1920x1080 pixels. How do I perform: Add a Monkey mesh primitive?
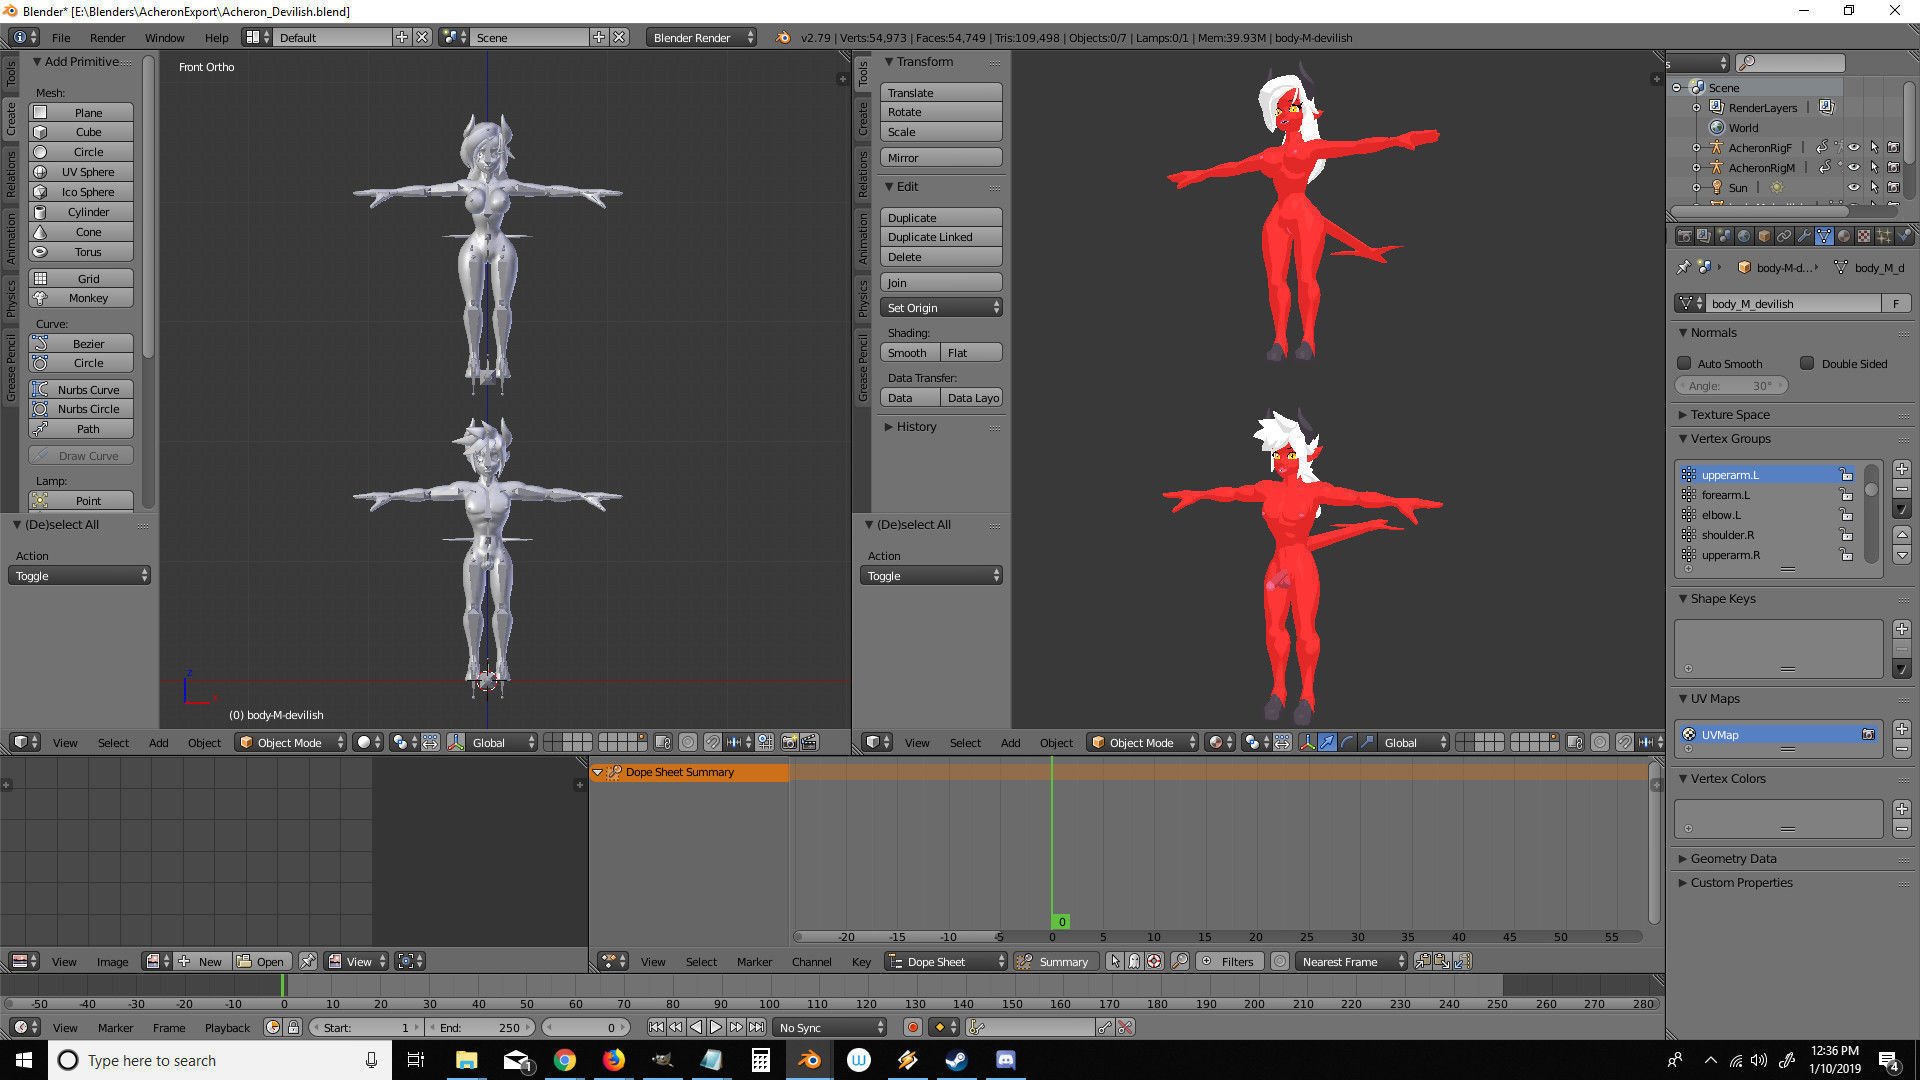click(x=81, y=298)
